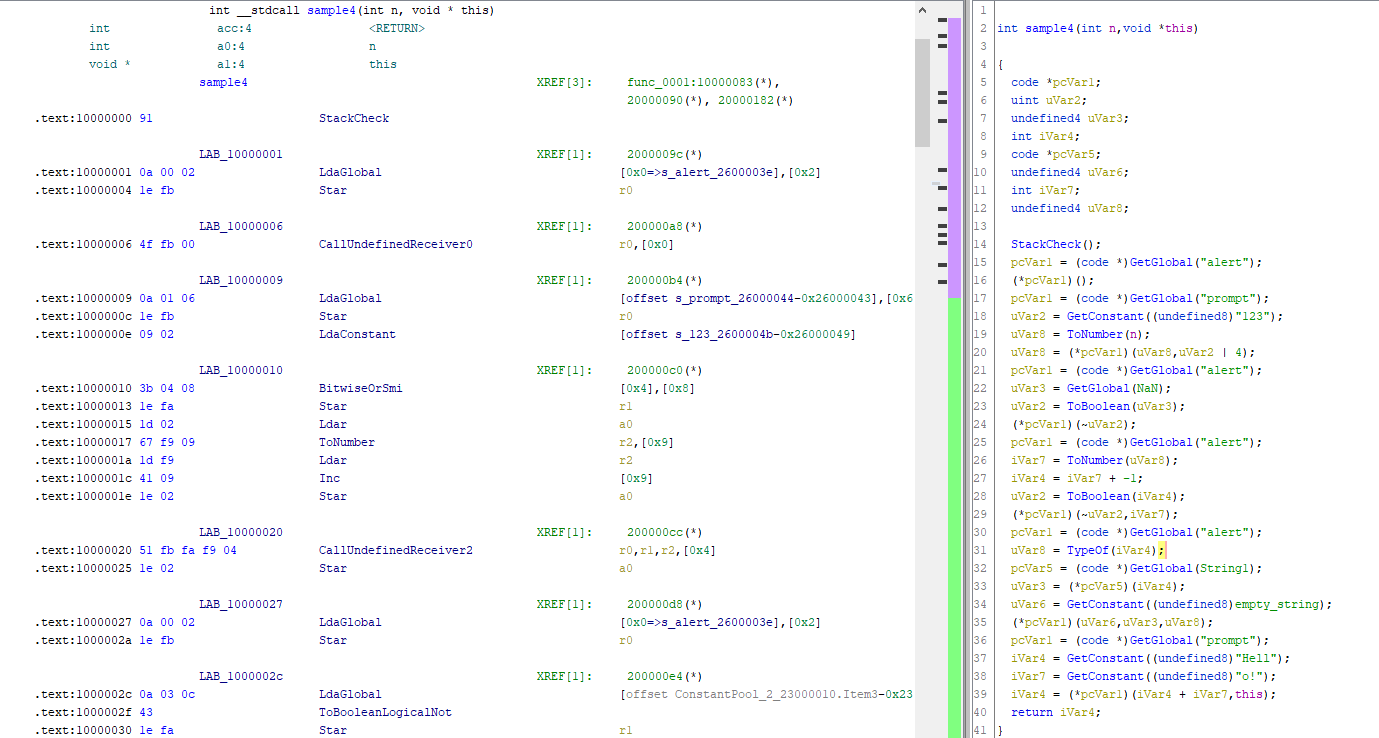Click the ConstantPool_2 Item3 offset operand
This screenshot has height=738, width=1379.
(x=767, y=694)
